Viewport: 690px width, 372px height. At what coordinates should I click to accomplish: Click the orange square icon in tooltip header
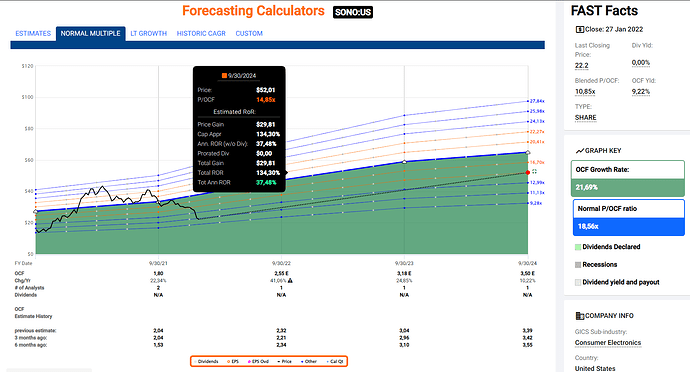click(x=224, y=76)
